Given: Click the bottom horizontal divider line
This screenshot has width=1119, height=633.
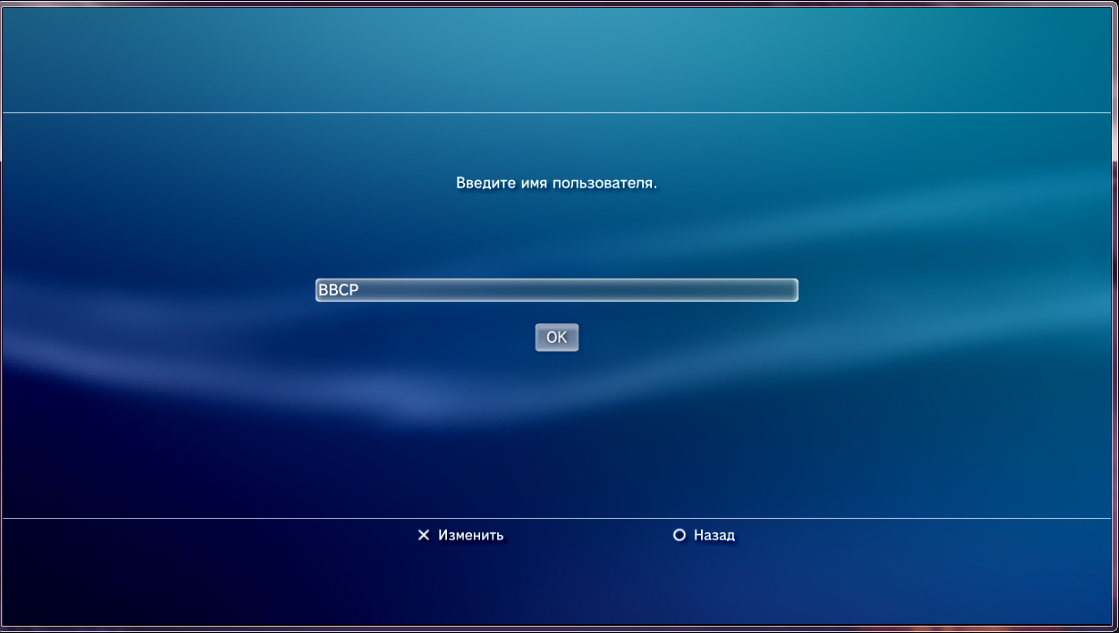Looking at the screenshot, I should [556, 518].
